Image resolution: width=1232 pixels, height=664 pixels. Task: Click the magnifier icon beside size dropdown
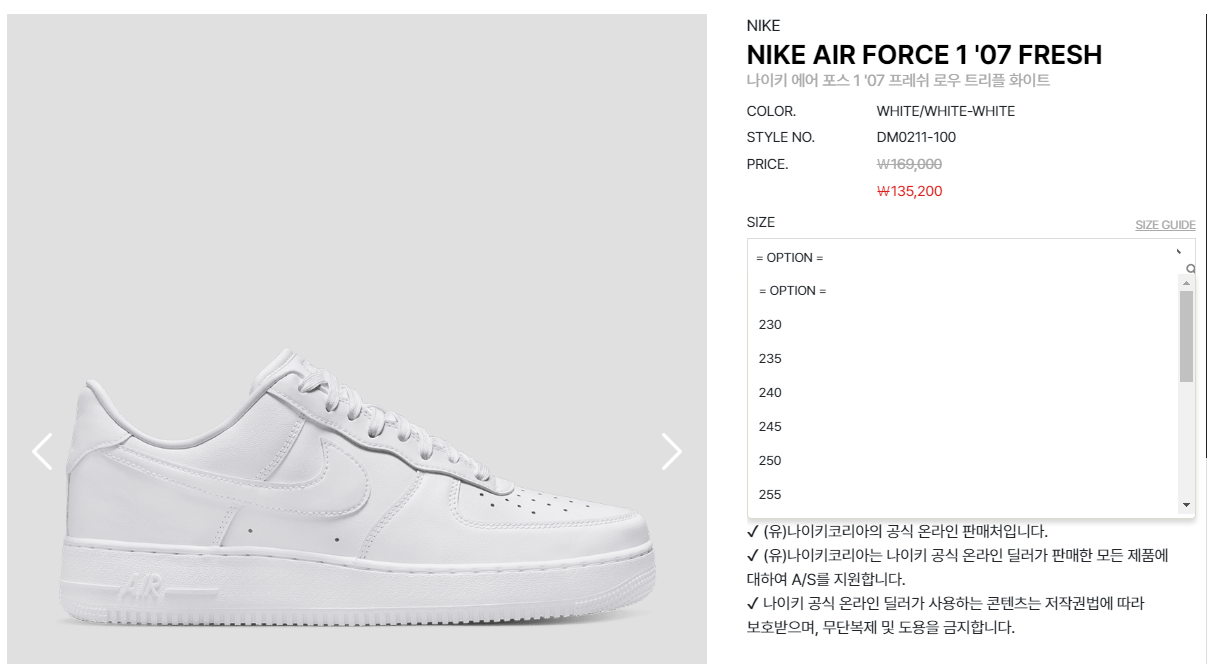[x=1190, y=269]
